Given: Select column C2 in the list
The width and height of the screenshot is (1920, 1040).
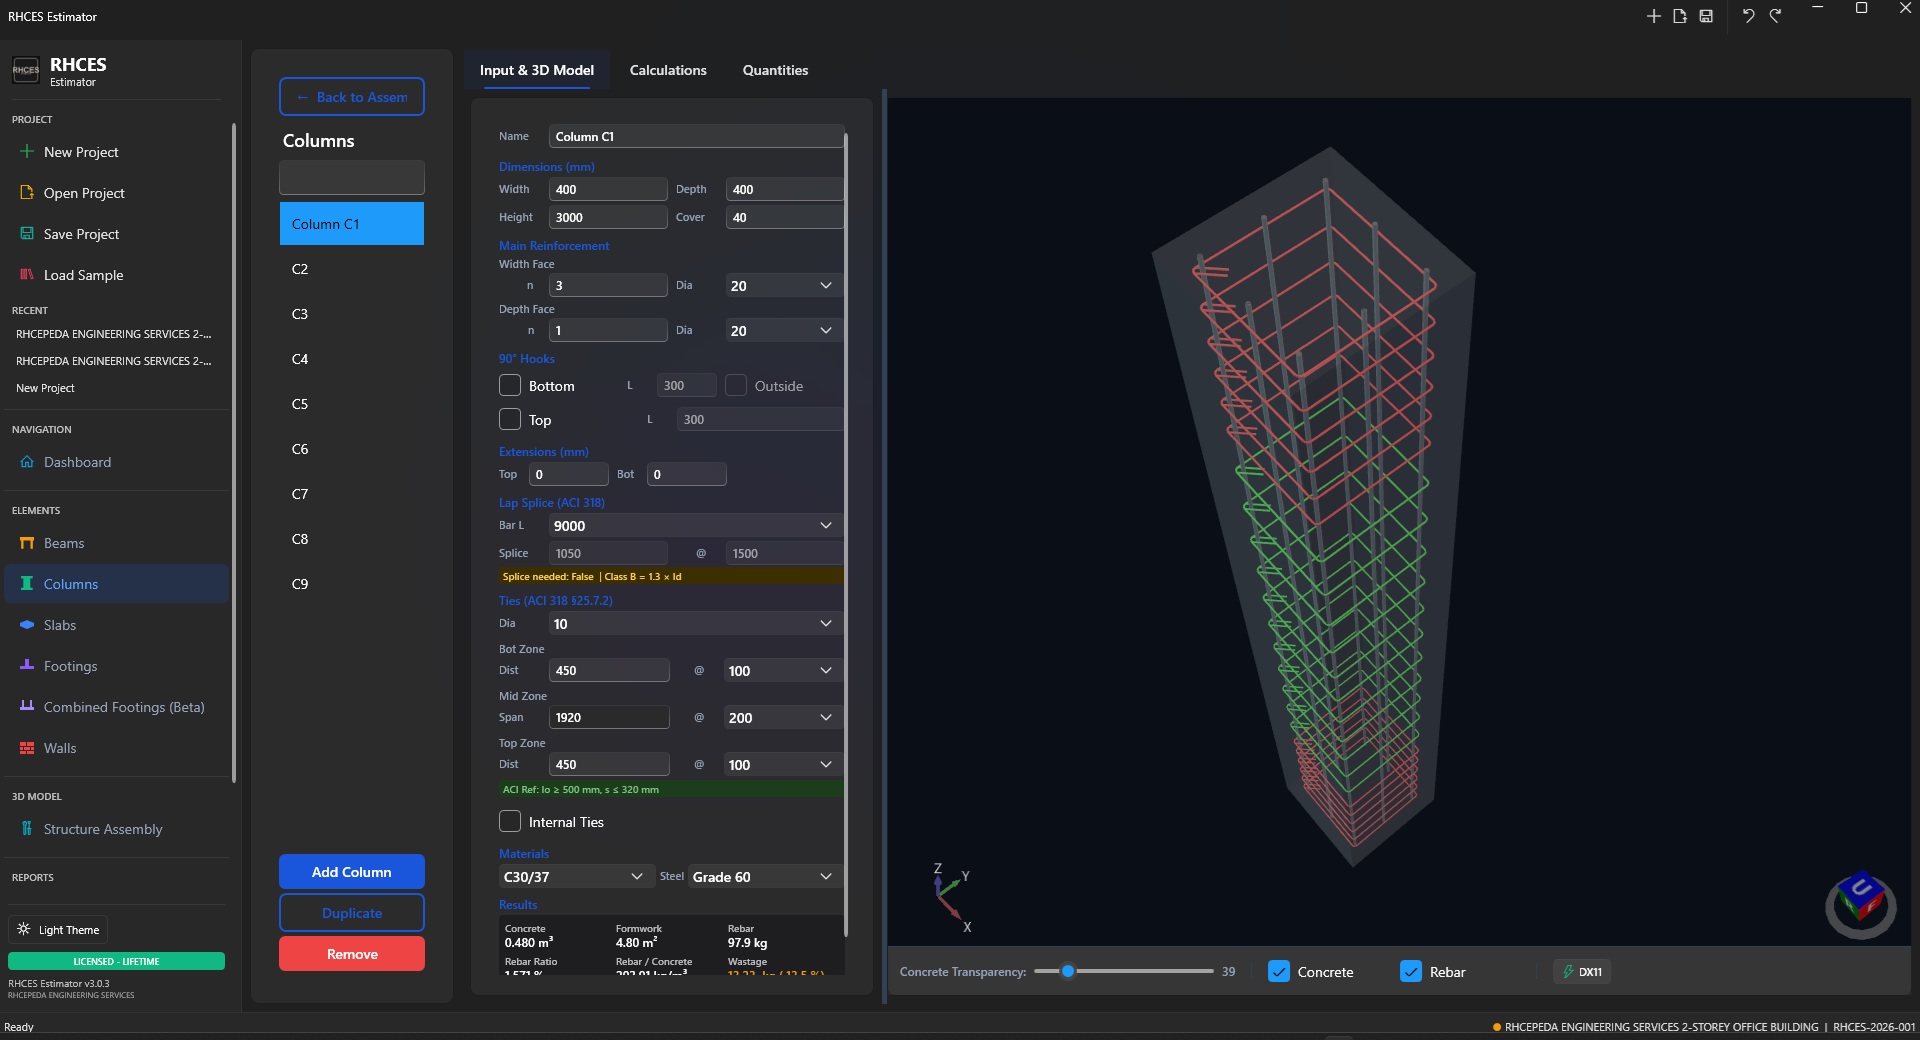Looking at the screenshot, I should click(352, 269).
